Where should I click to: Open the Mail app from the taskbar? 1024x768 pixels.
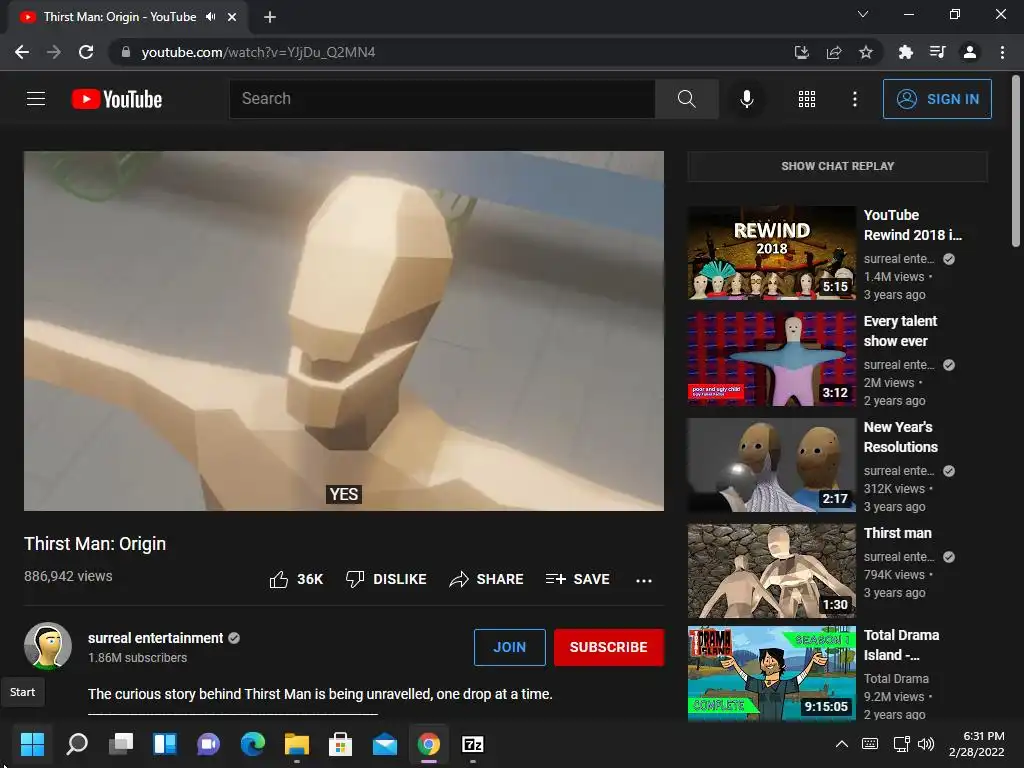tap(385, 744)
